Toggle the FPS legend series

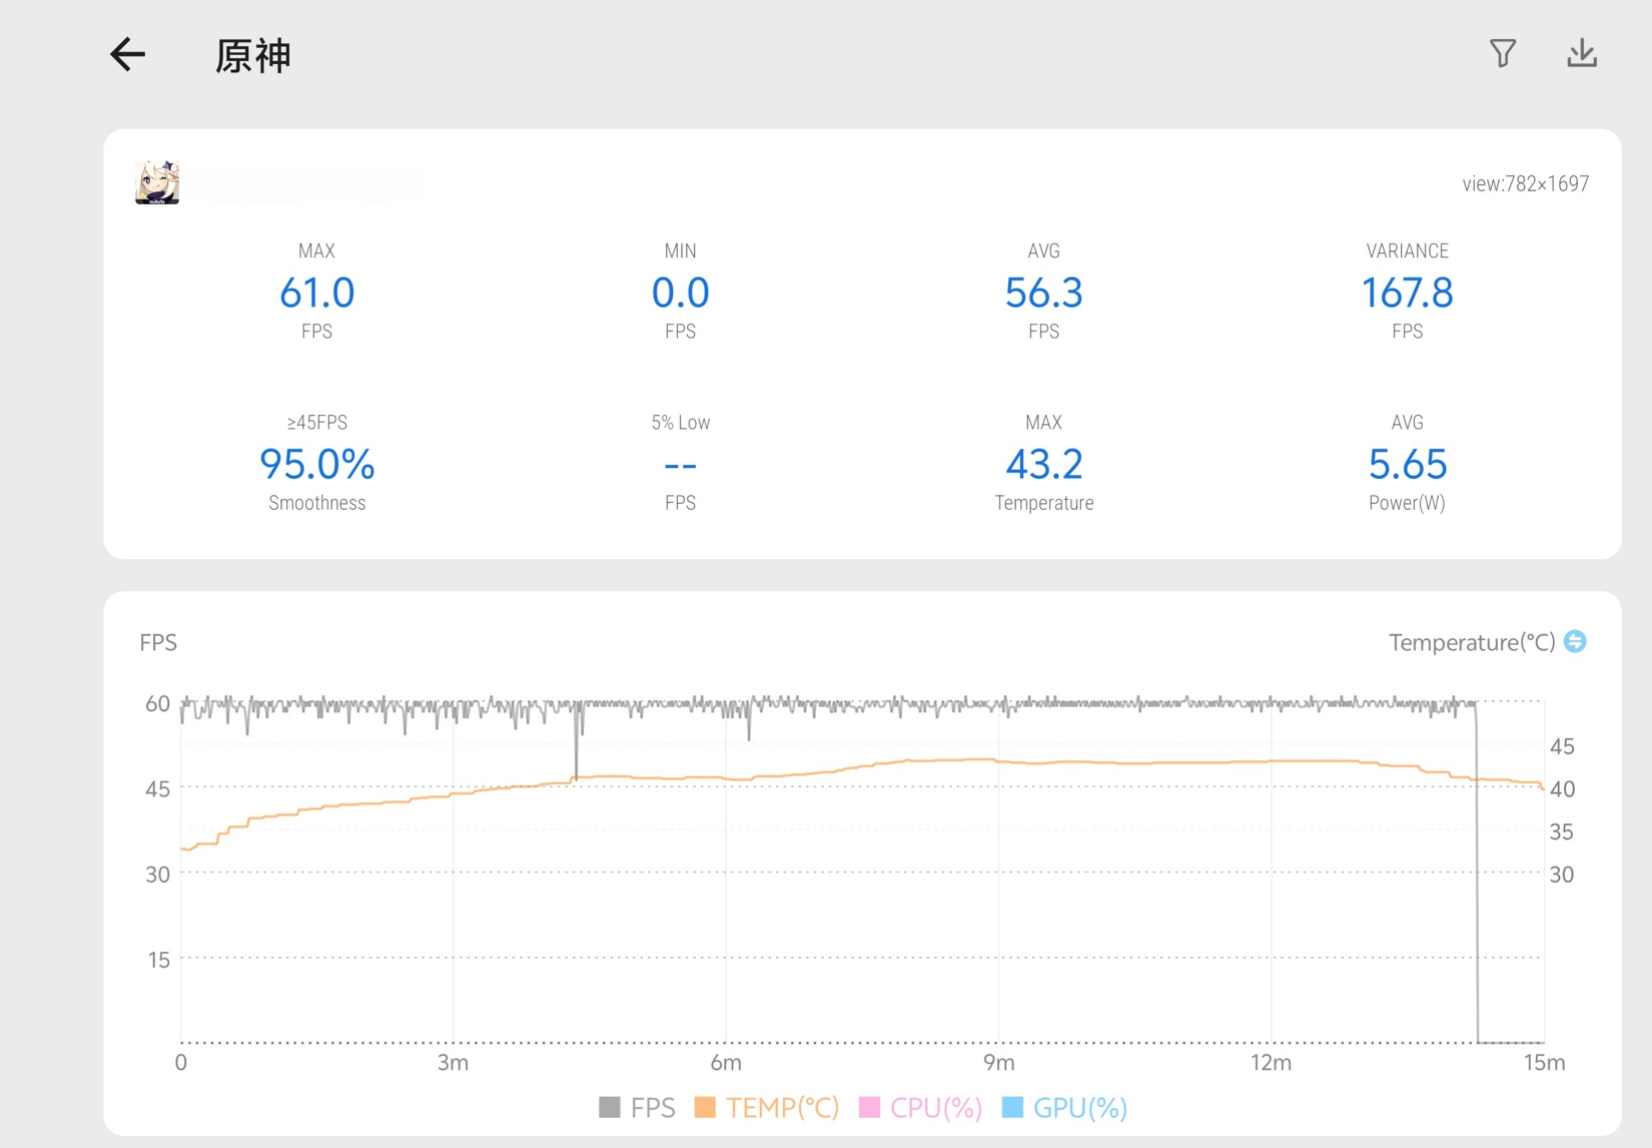637,1108
